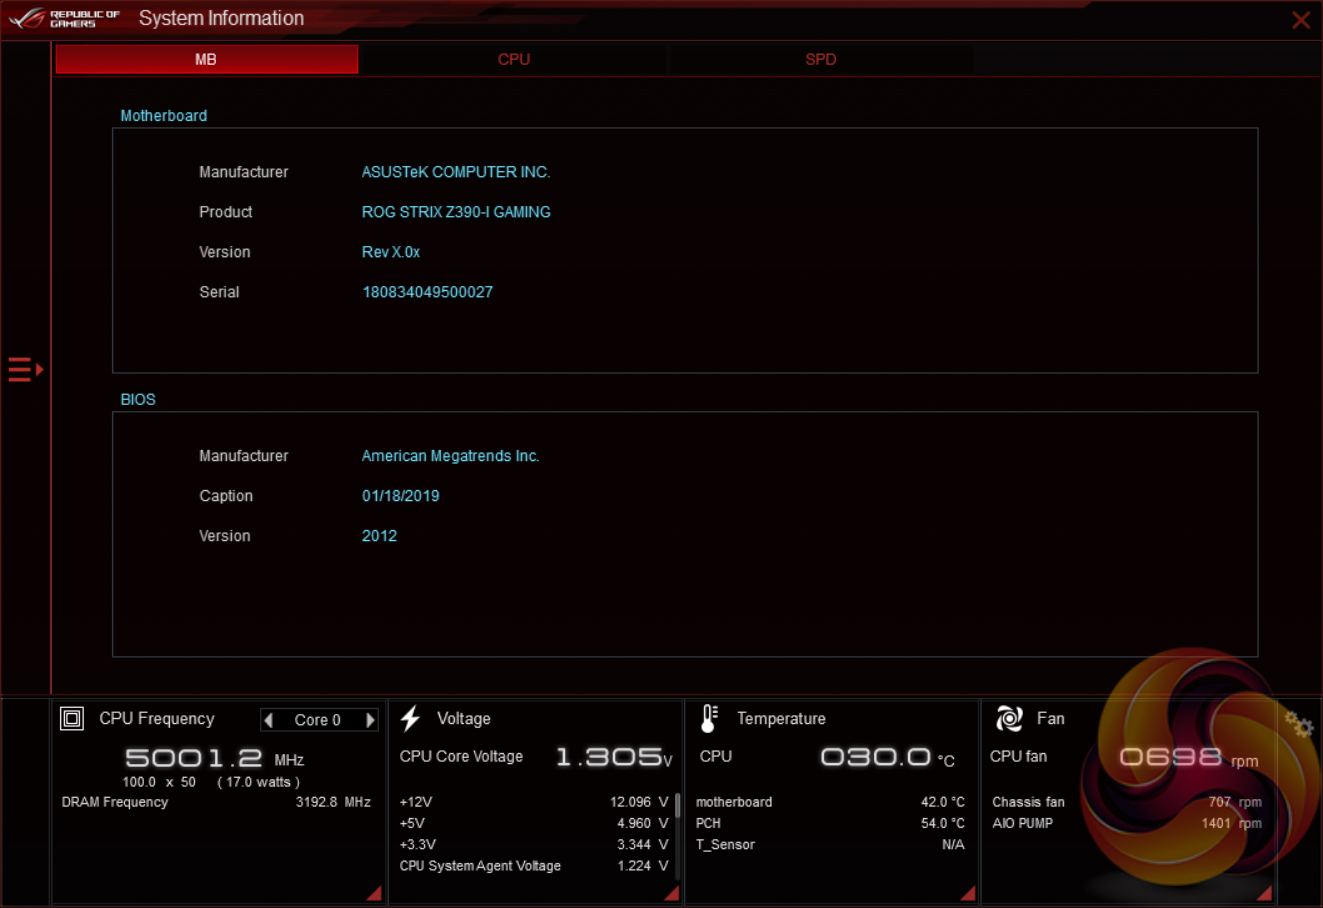Click the 17.0 watts power reading
This screenshot has width=1323, height=908.
click(x=259, y=782)
